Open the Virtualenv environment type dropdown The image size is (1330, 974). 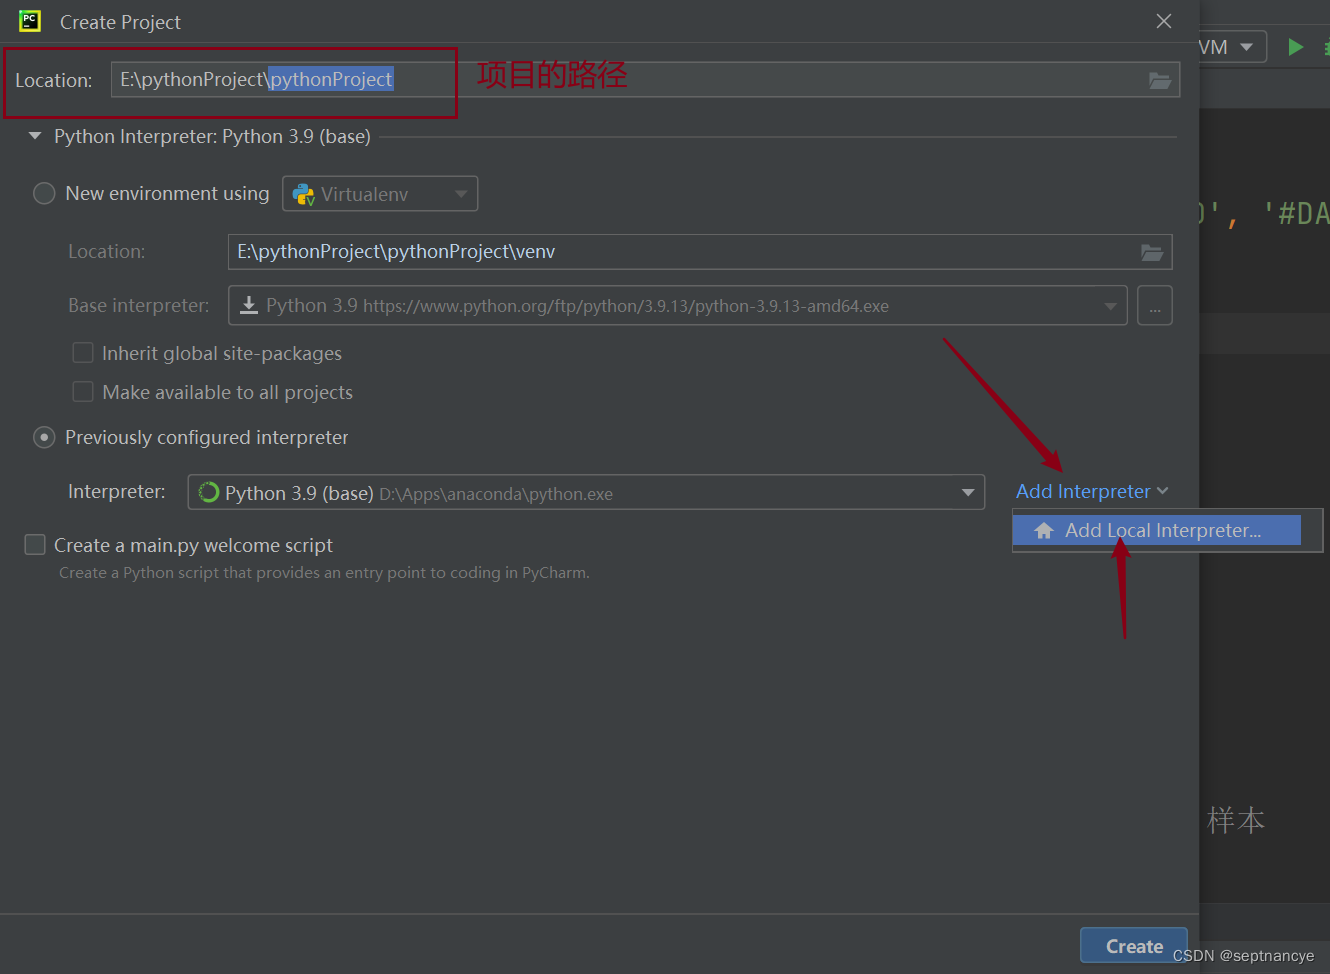click(x=380, y=194)
